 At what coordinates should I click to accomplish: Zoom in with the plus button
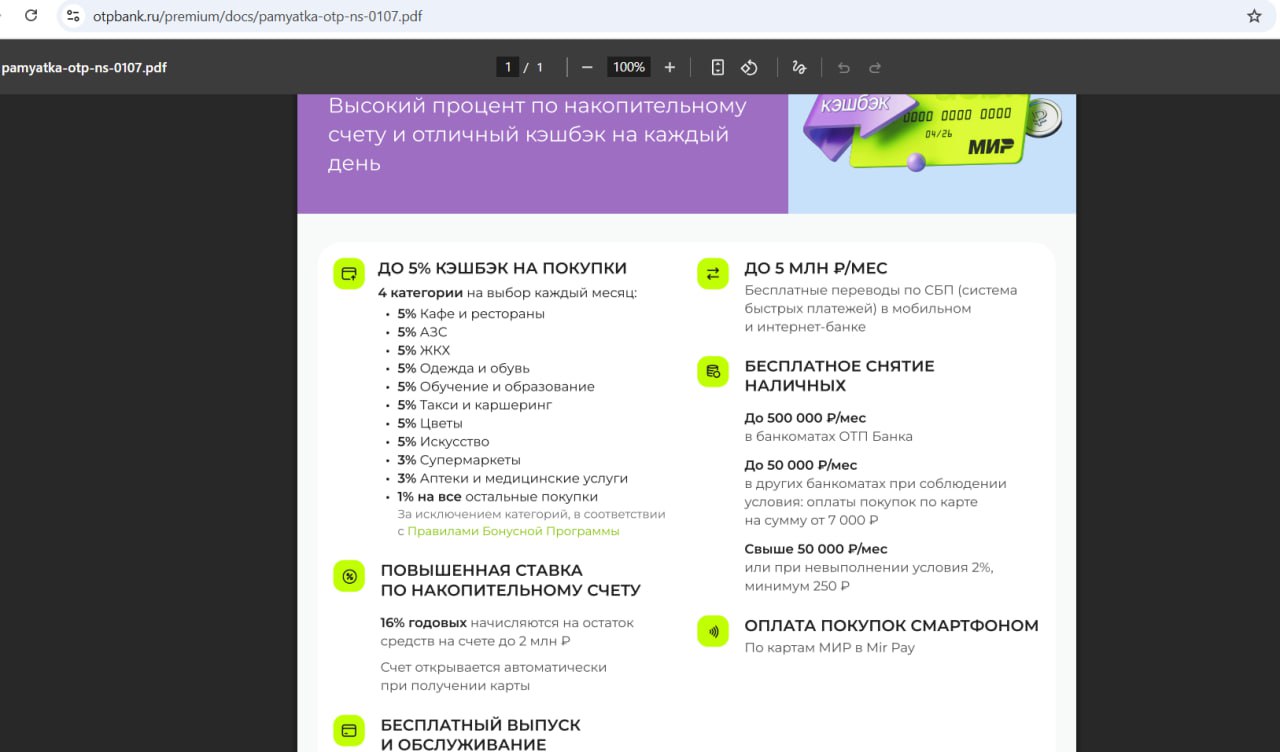coord(670,67)
